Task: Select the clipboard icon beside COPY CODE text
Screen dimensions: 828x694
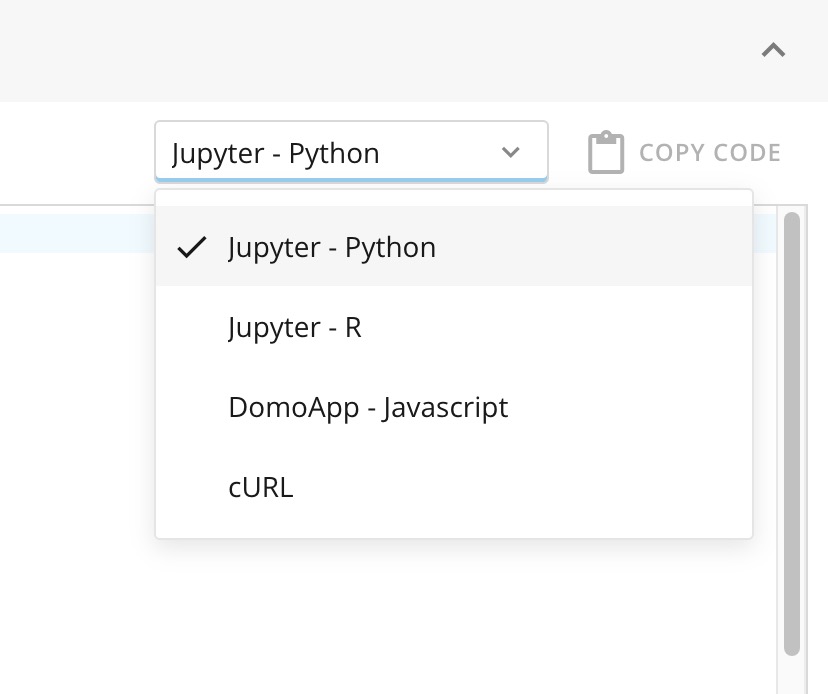Action: tap(605, 152)
